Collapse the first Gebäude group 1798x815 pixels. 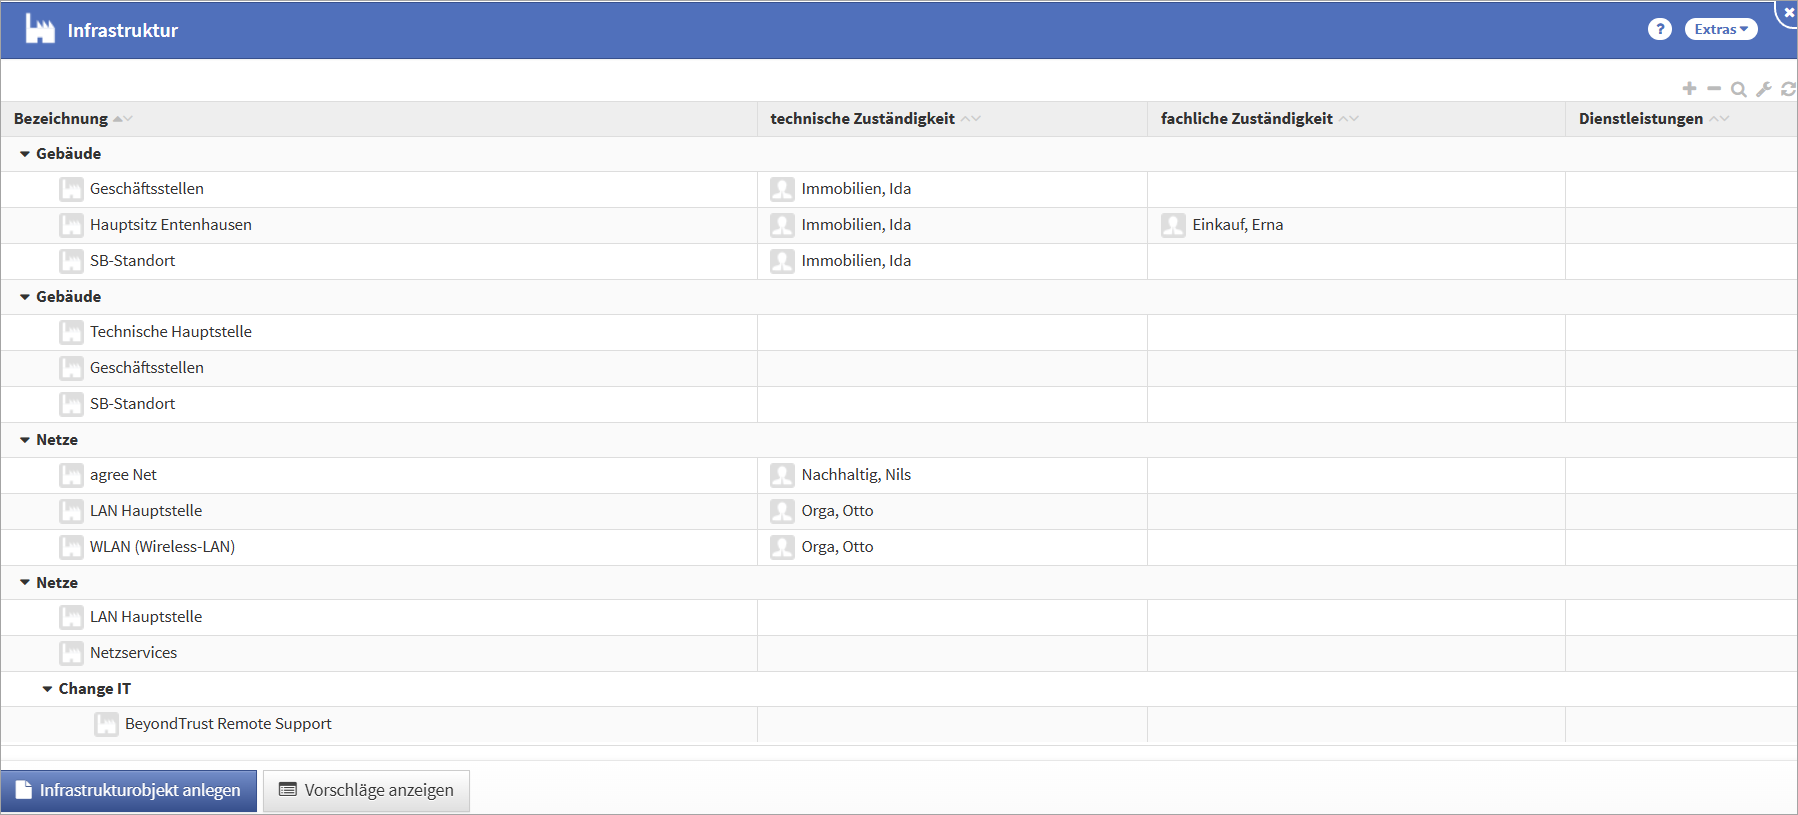point(25,154)
